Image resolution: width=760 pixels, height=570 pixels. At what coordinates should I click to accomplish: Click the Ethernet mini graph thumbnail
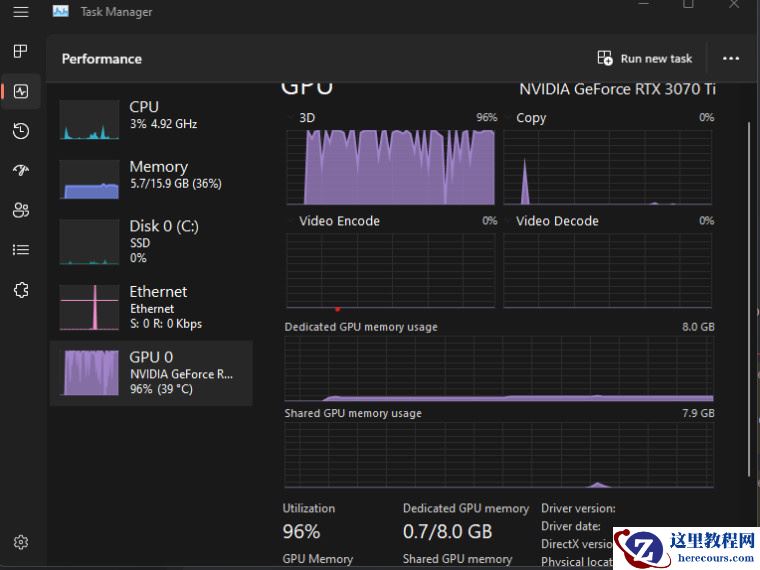coord(89,307)
